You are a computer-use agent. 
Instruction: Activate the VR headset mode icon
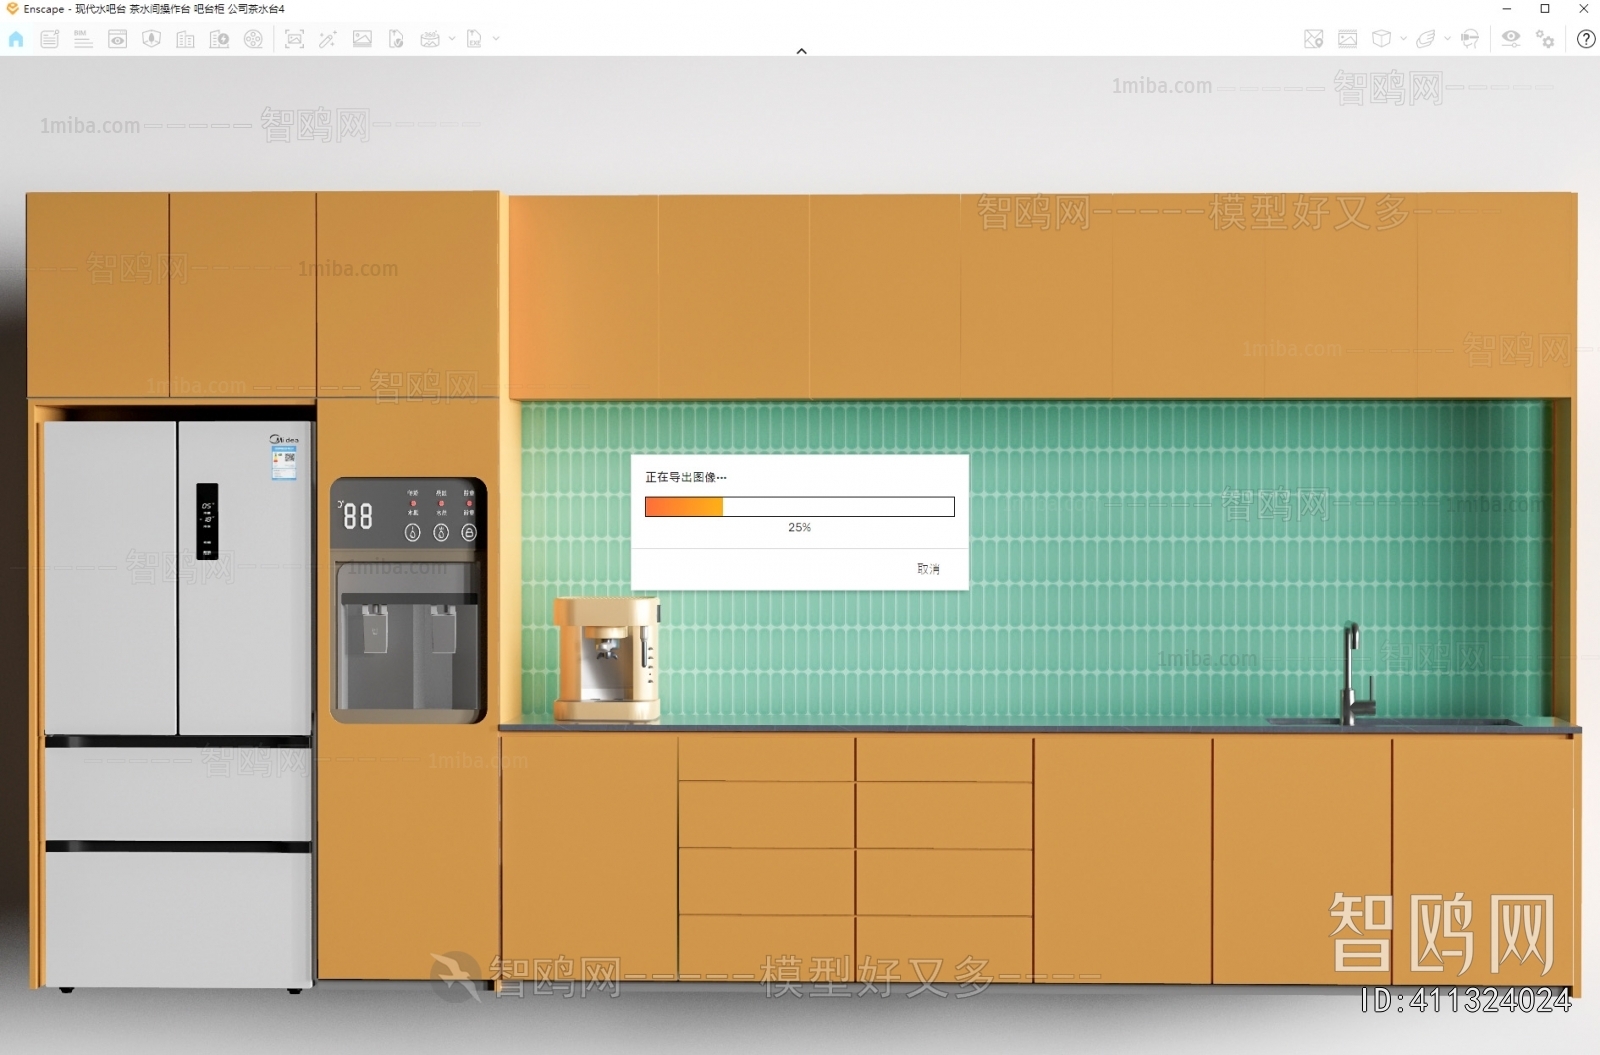(1470, 40)
